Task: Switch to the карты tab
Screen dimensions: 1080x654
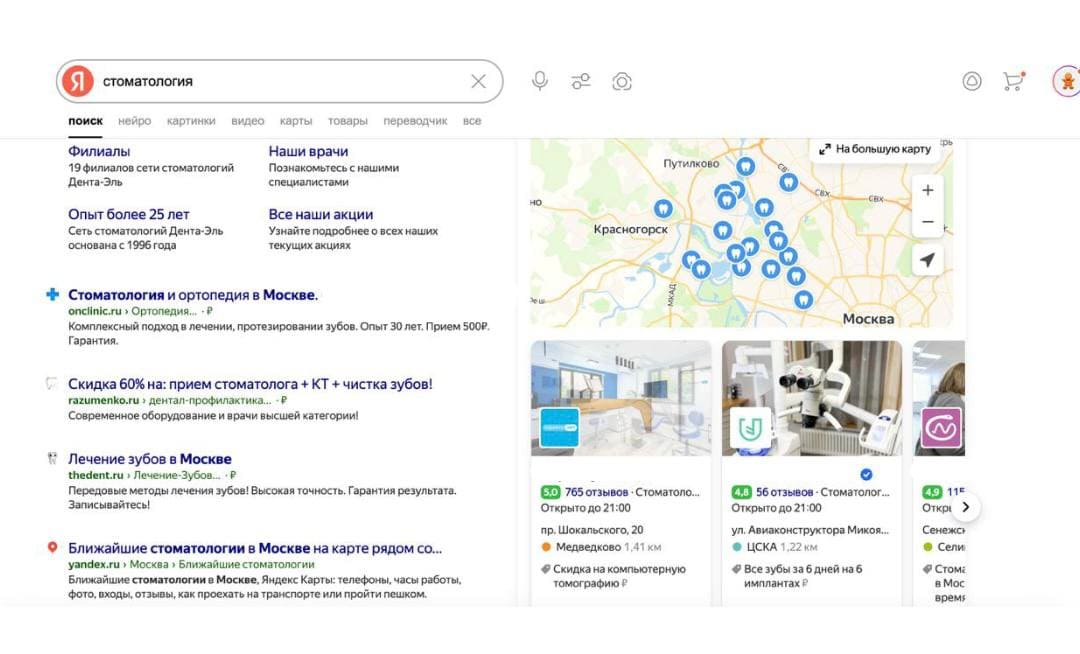Action: click(x=295, y=120)
